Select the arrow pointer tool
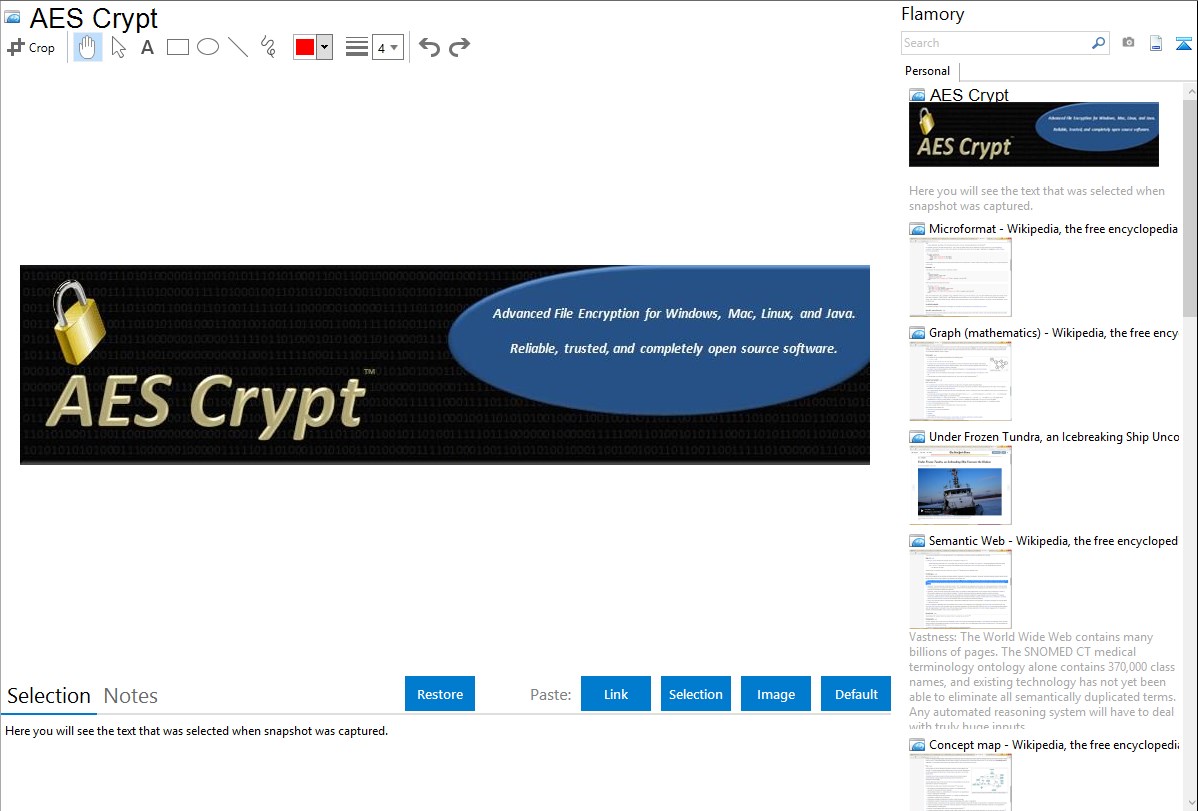Viewport: 1198px width, 811px height. pyautogui.click(x=118, y=47)
